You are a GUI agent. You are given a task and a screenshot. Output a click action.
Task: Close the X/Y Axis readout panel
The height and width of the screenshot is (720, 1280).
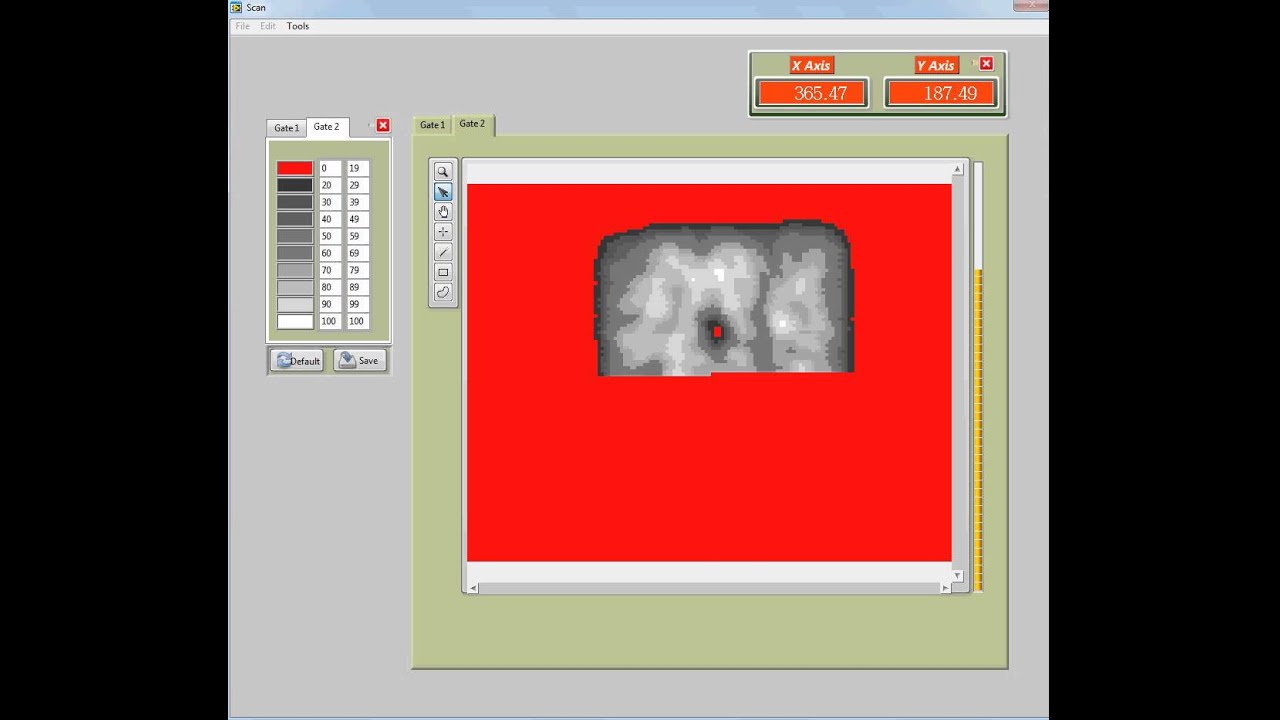(986, 64)
